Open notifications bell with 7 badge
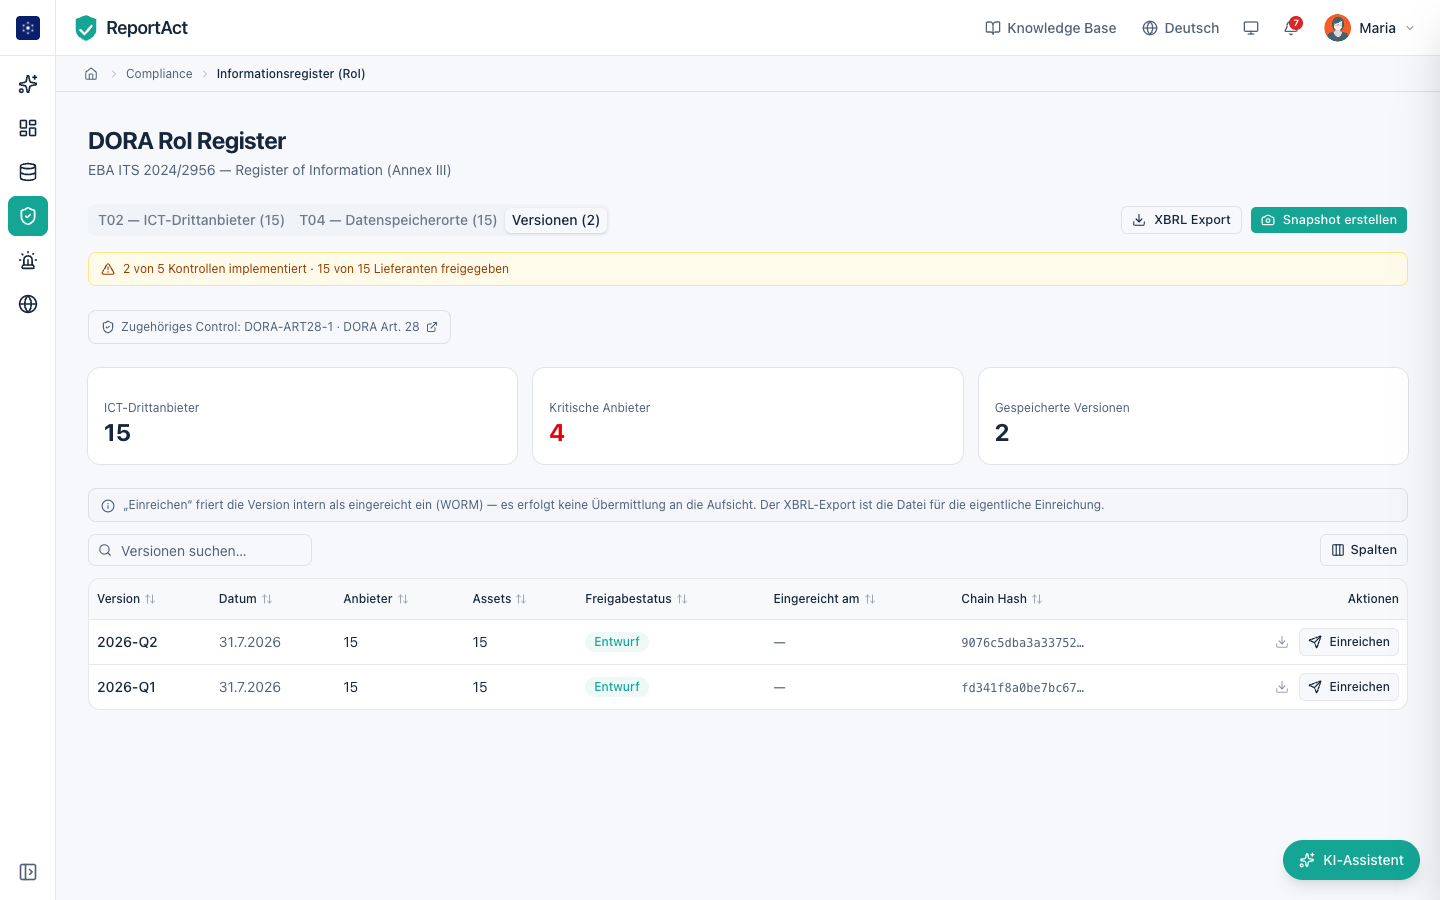 coord(1291,28)
